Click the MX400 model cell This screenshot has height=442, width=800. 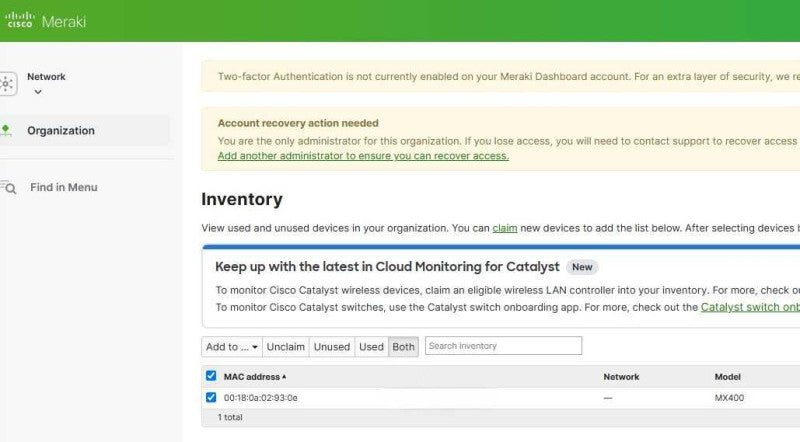(729, 398)
